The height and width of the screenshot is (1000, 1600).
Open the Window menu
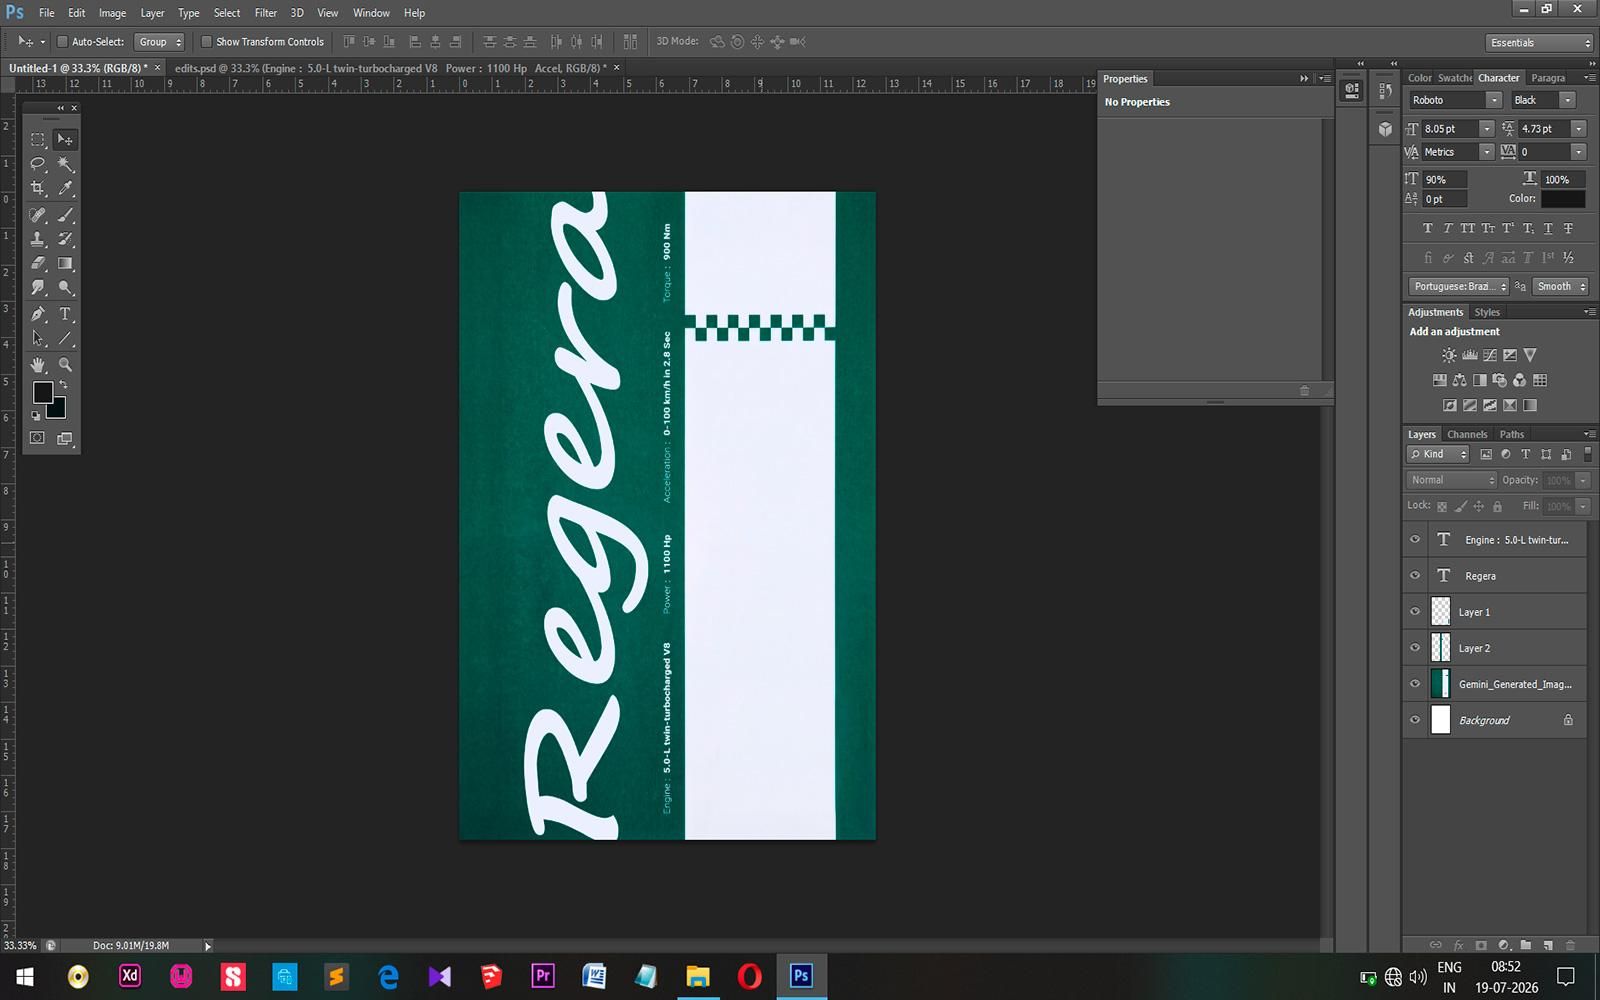[371, 13]
